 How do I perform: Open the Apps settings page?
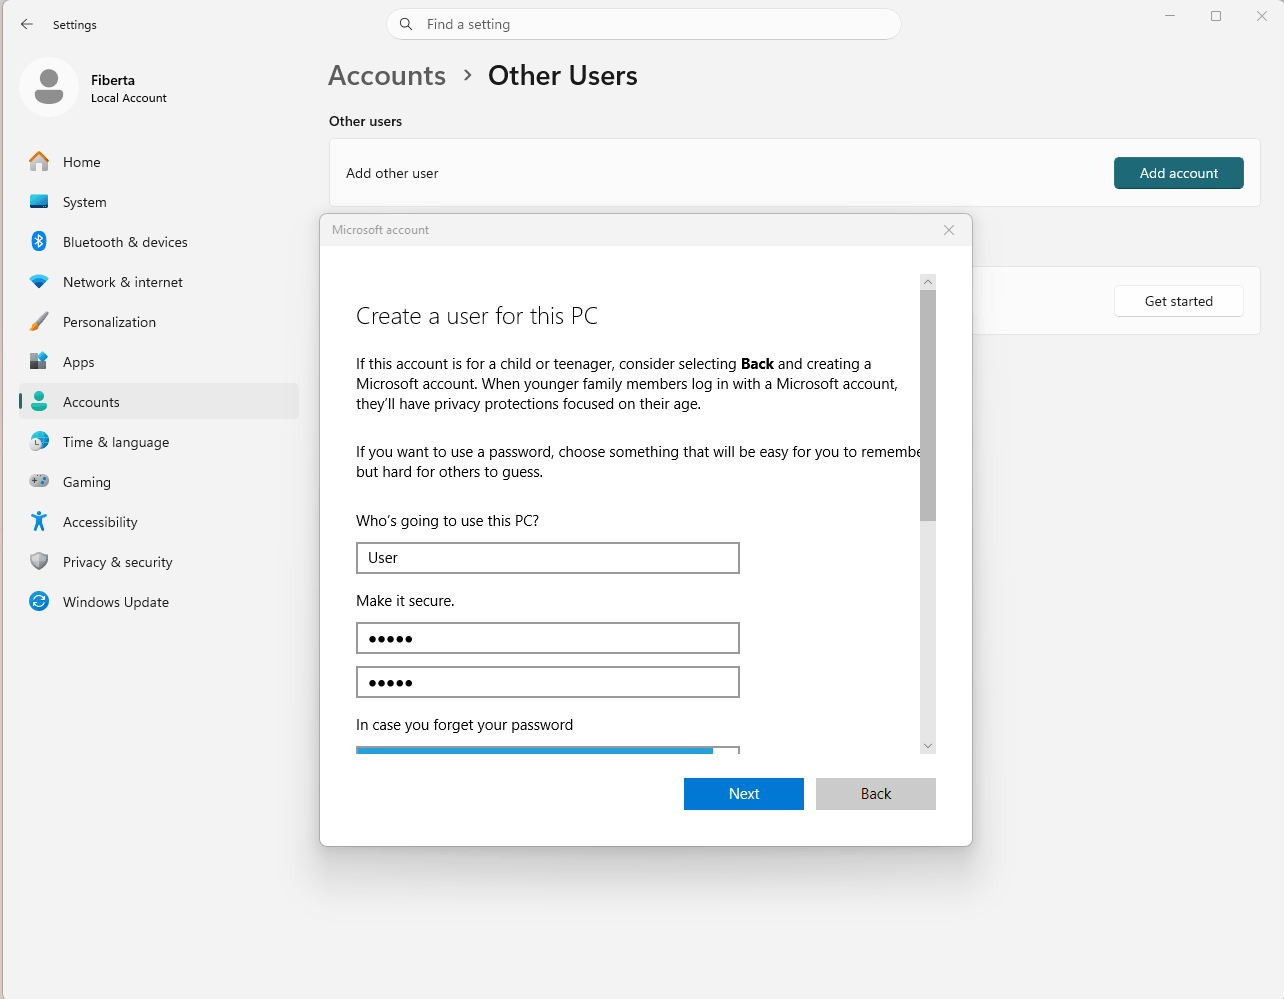78,362
